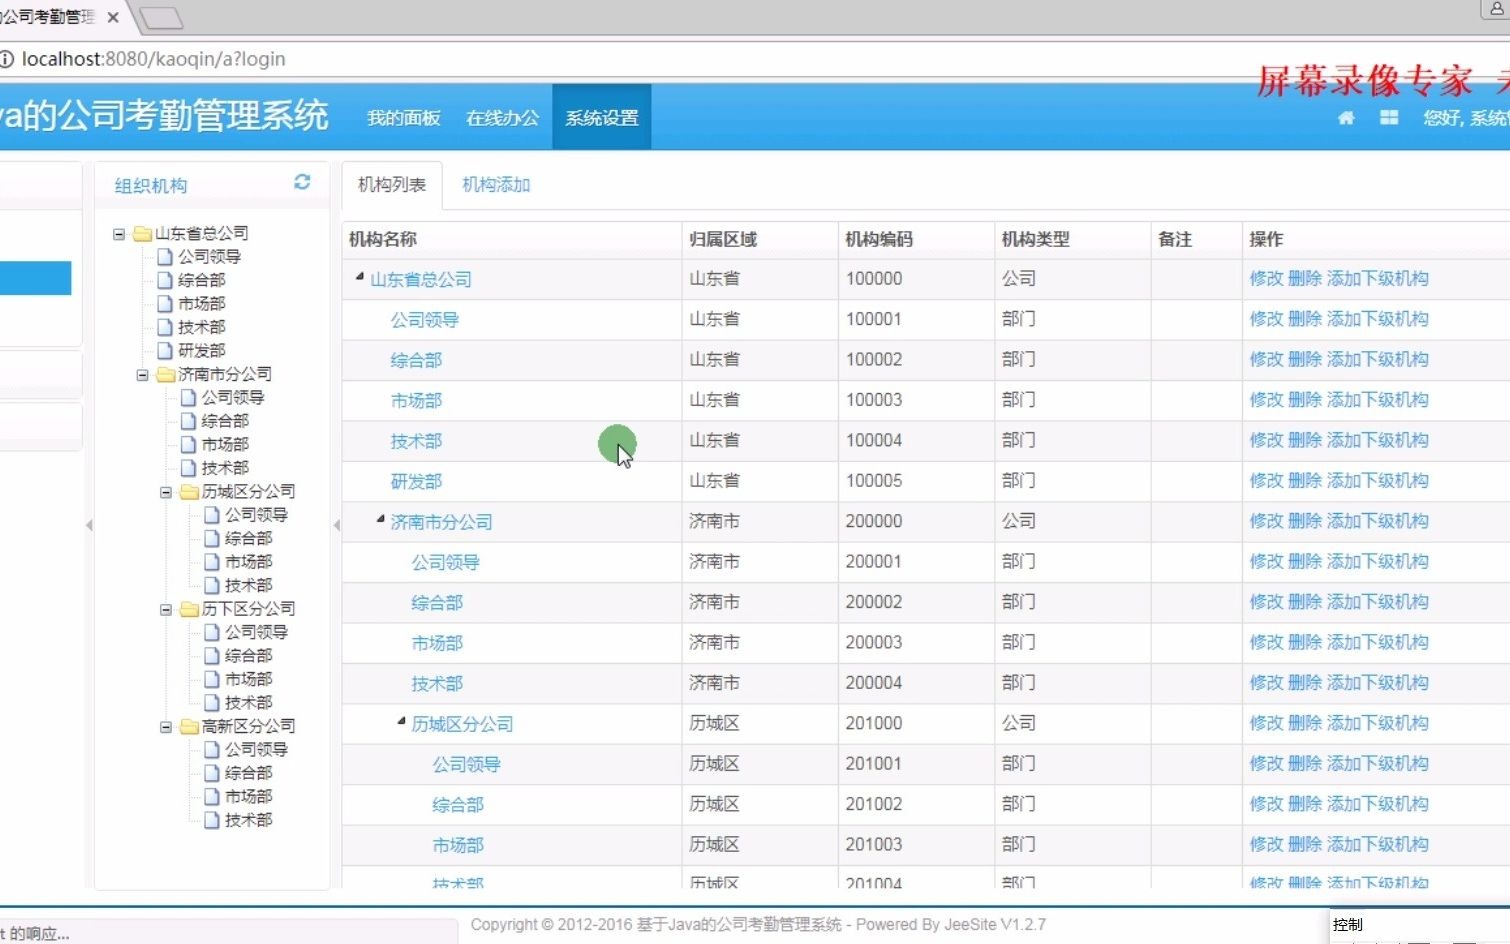
Task: Select 技术部 under 高新区分公司 in the tree
Action: click(249, 820)
